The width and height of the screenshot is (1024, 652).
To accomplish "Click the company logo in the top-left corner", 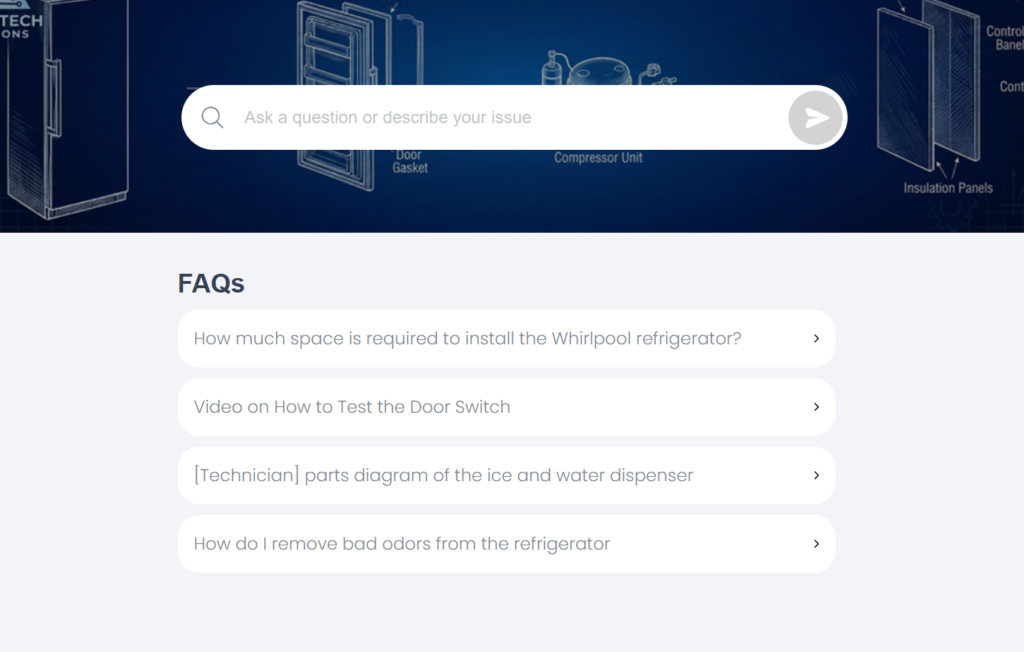I will click(x=21, y=26).
